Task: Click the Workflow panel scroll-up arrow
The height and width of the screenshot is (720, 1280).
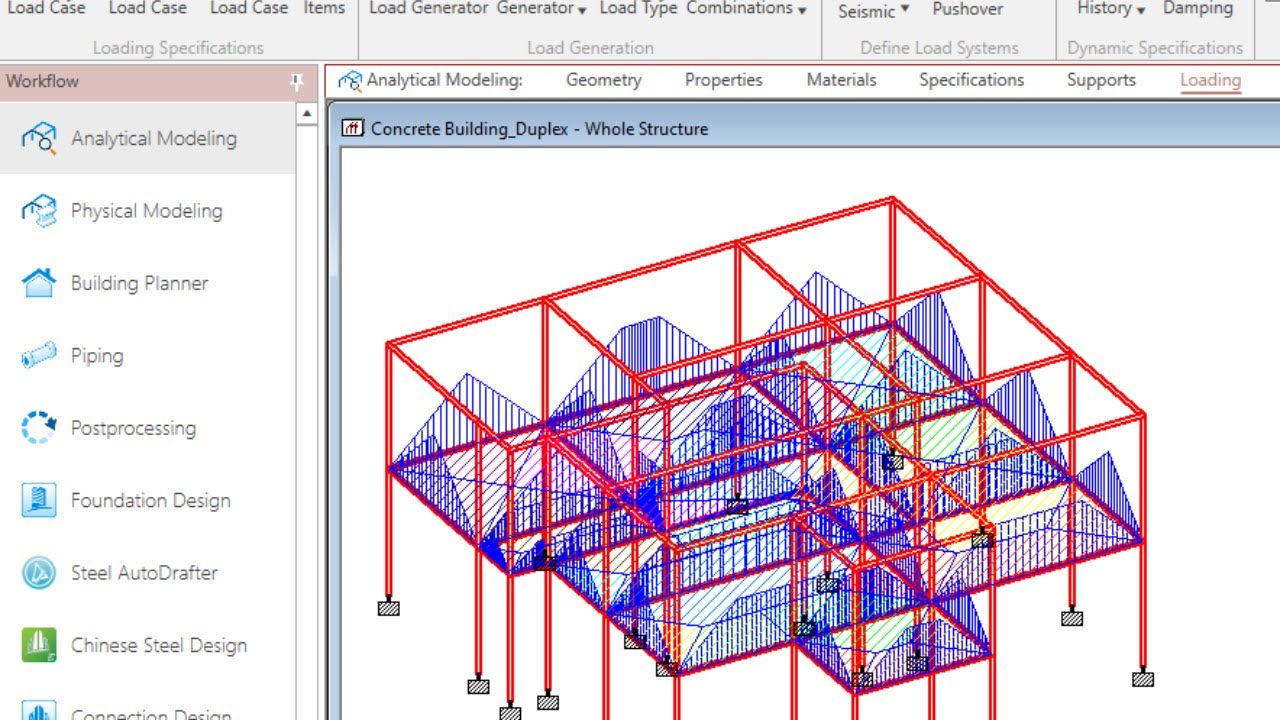Action: 307,115
